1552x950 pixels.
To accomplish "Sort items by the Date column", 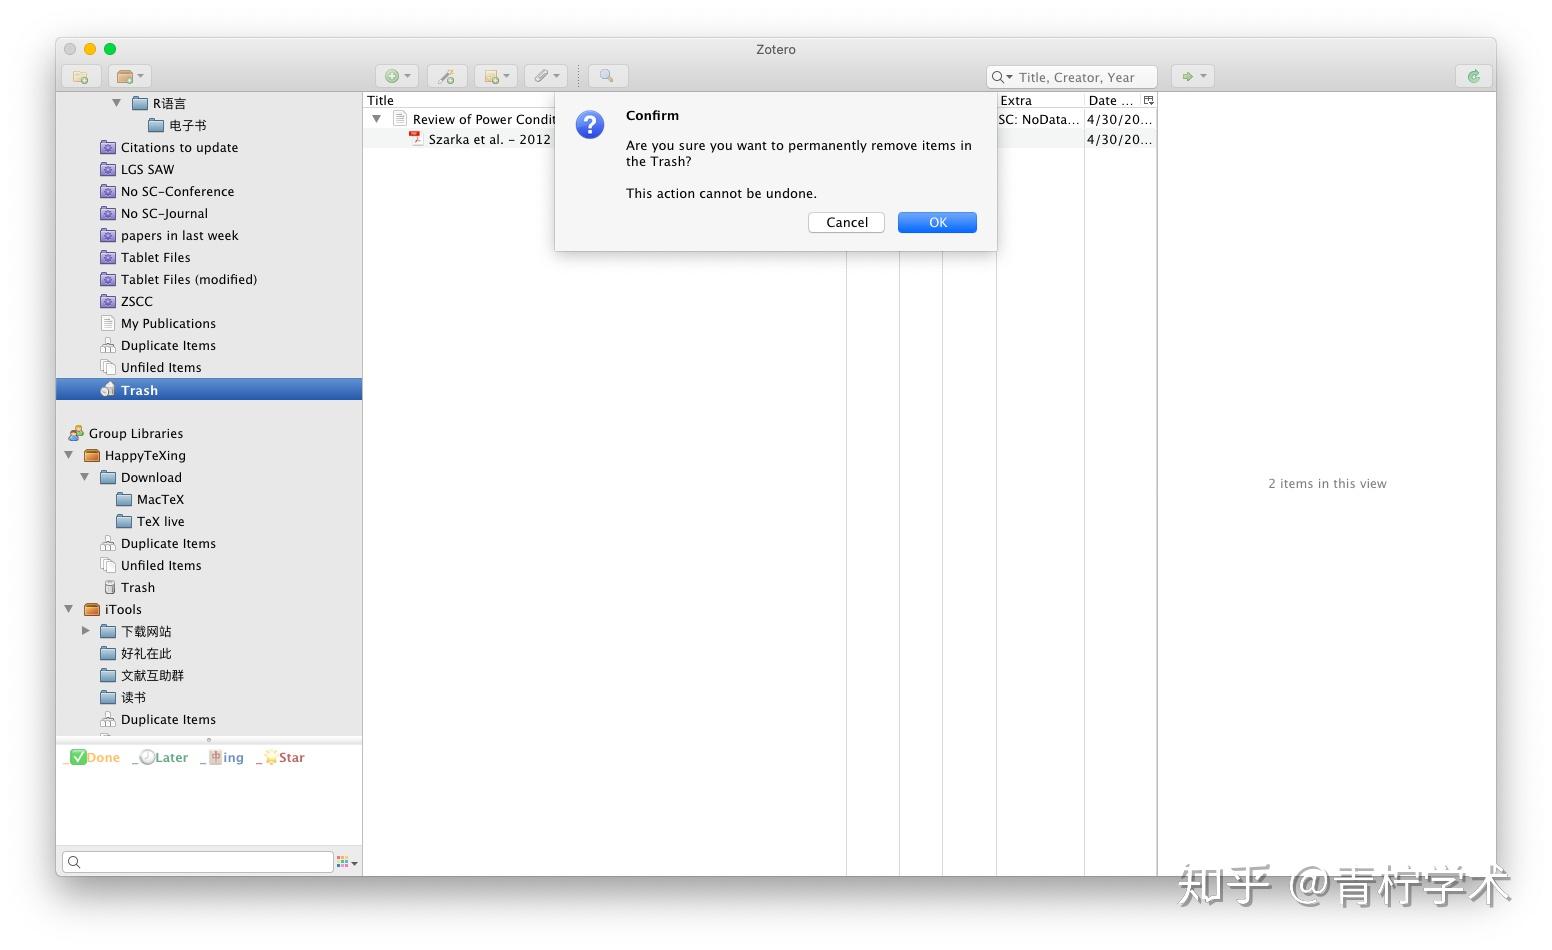I will click(x=1112, y=100).
